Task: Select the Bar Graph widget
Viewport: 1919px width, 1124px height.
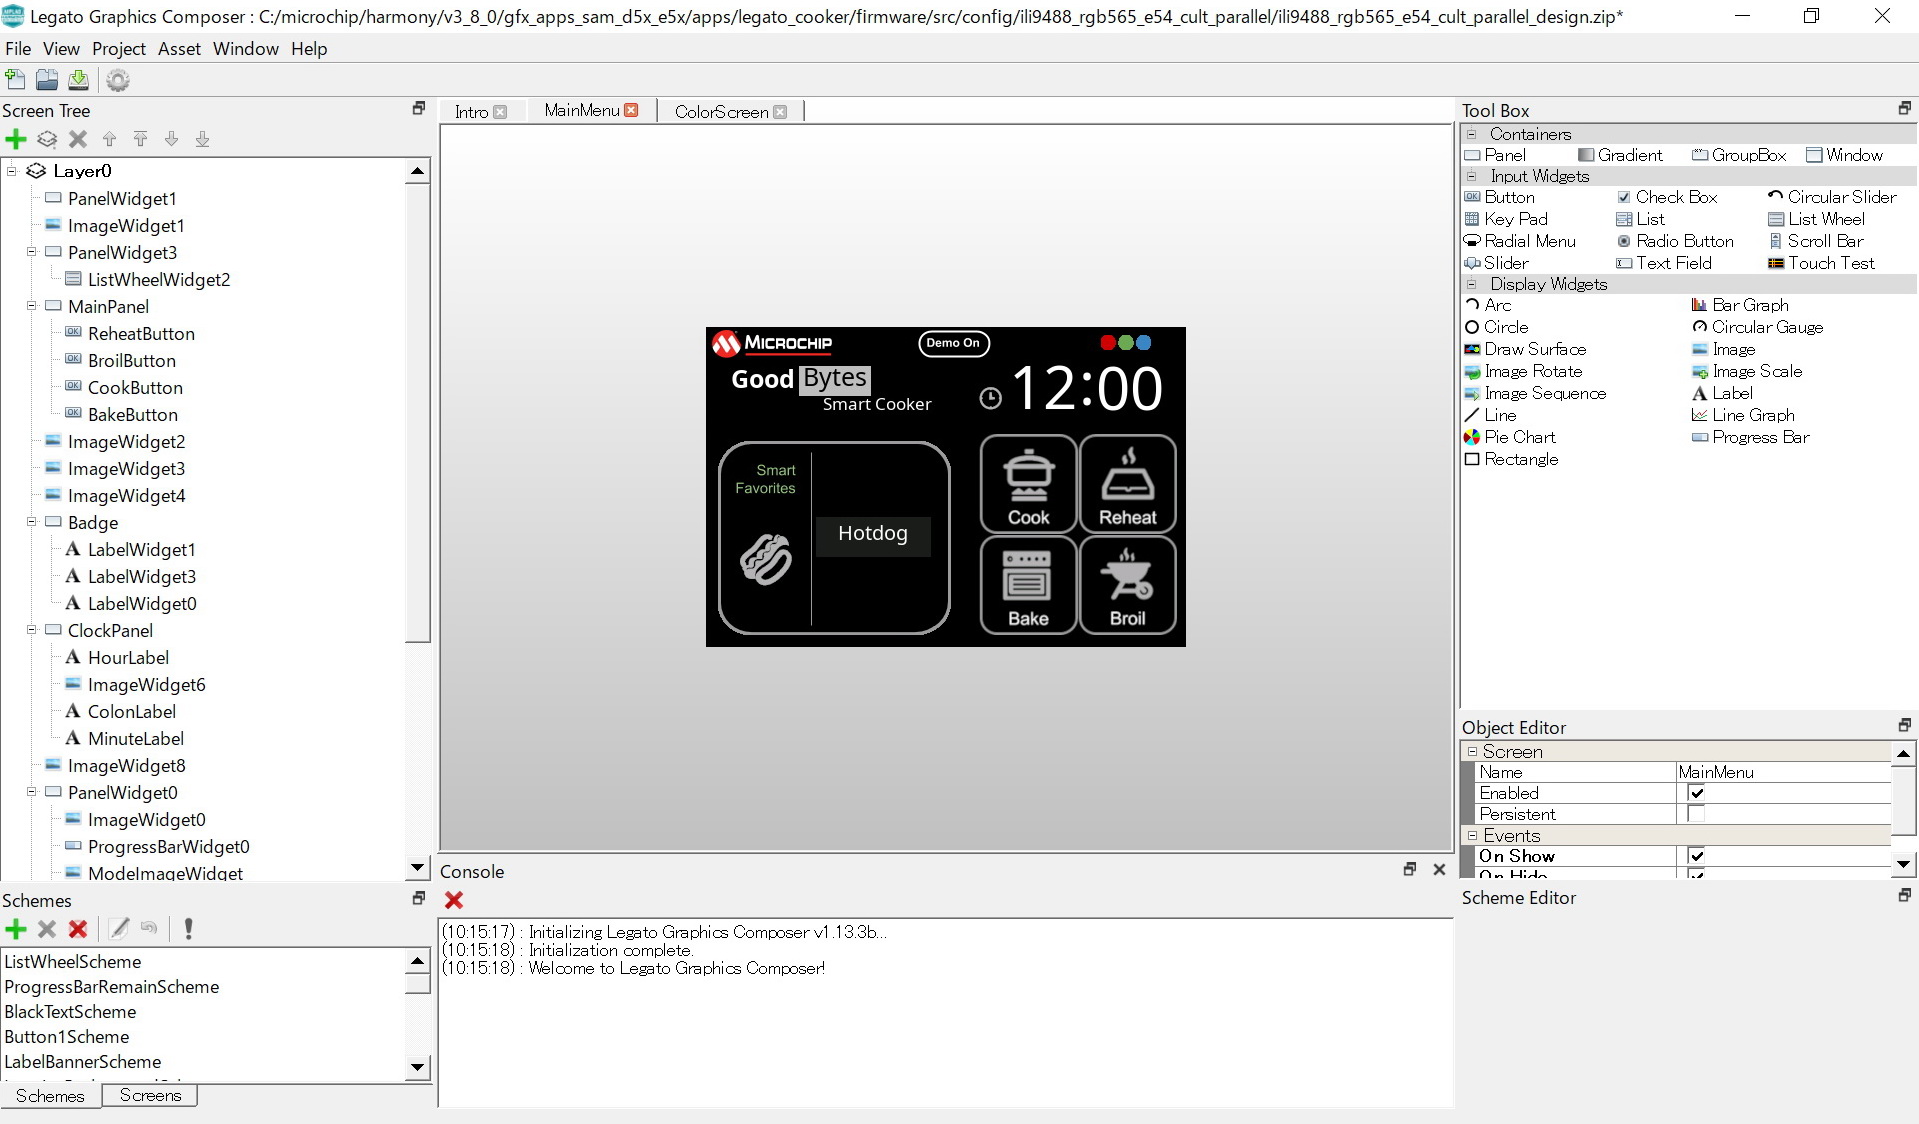Action: [x=1740, y=305]
